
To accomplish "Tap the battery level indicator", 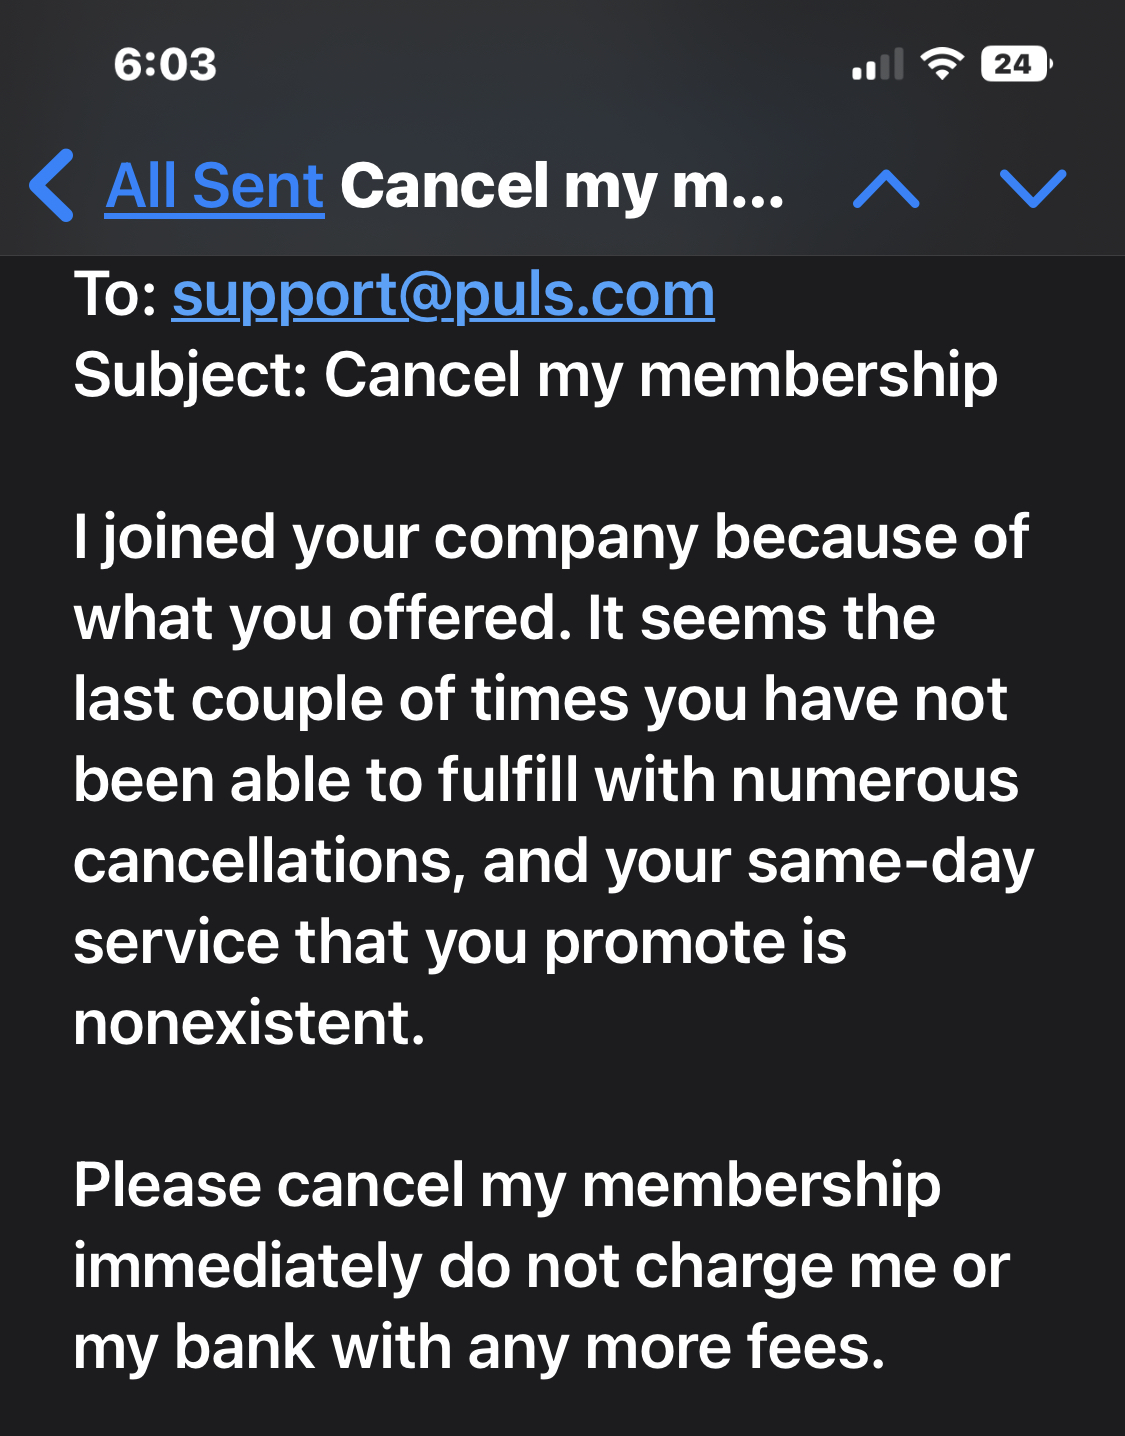I will pyautogui.click(x=1016, y=65).
